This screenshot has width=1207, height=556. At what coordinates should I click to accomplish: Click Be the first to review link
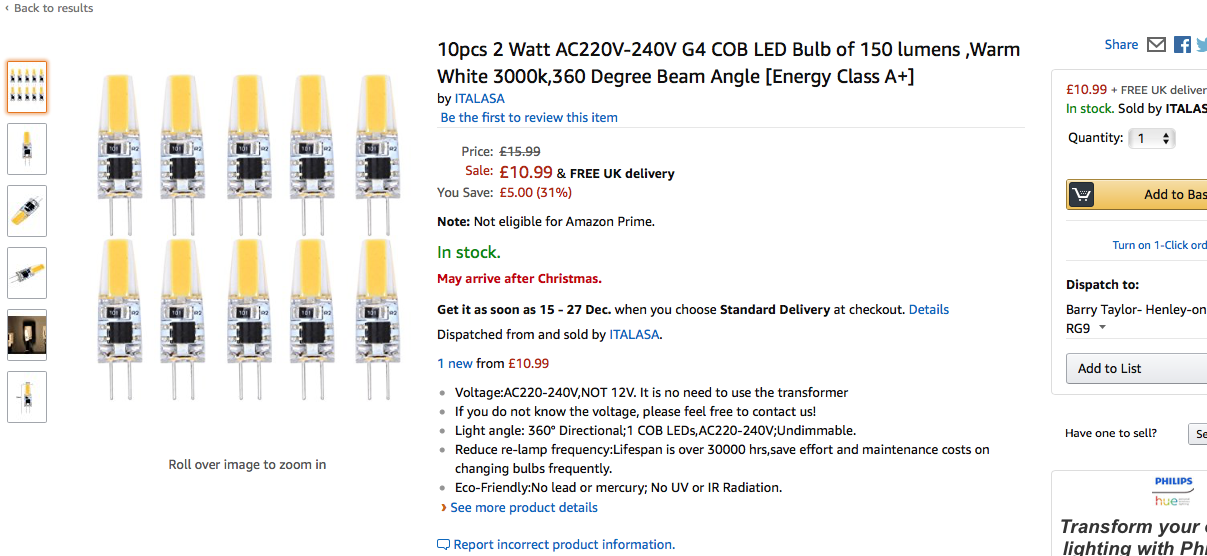[x=529, y=117]
